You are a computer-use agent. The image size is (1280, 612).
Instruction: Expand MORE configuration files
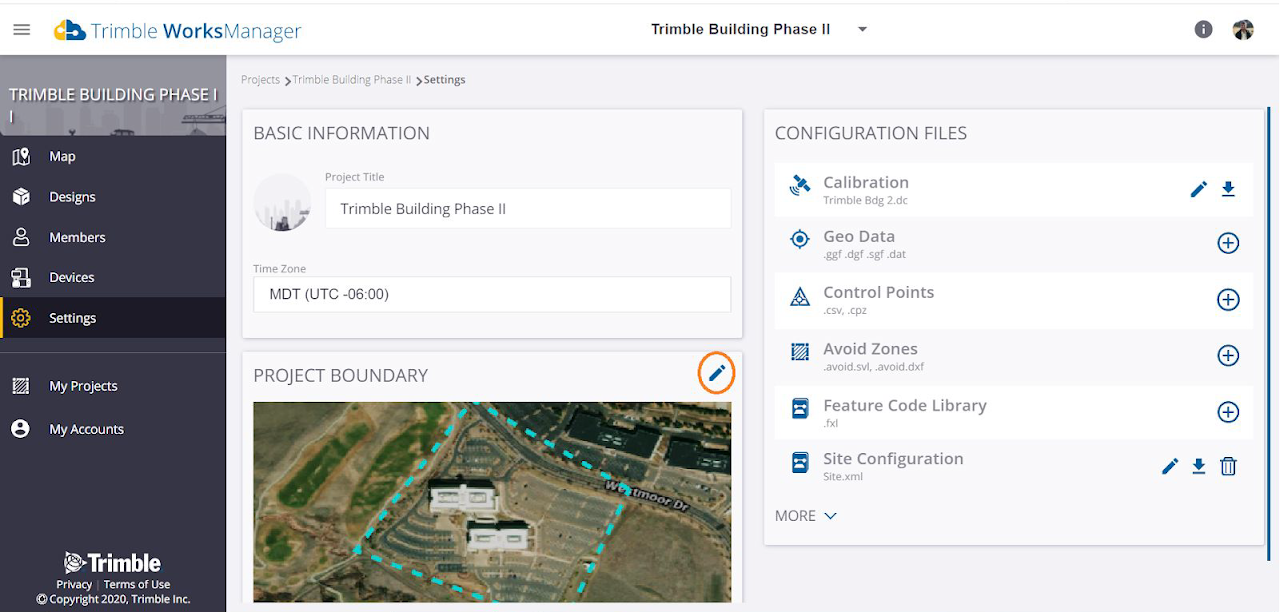[806, 516]
